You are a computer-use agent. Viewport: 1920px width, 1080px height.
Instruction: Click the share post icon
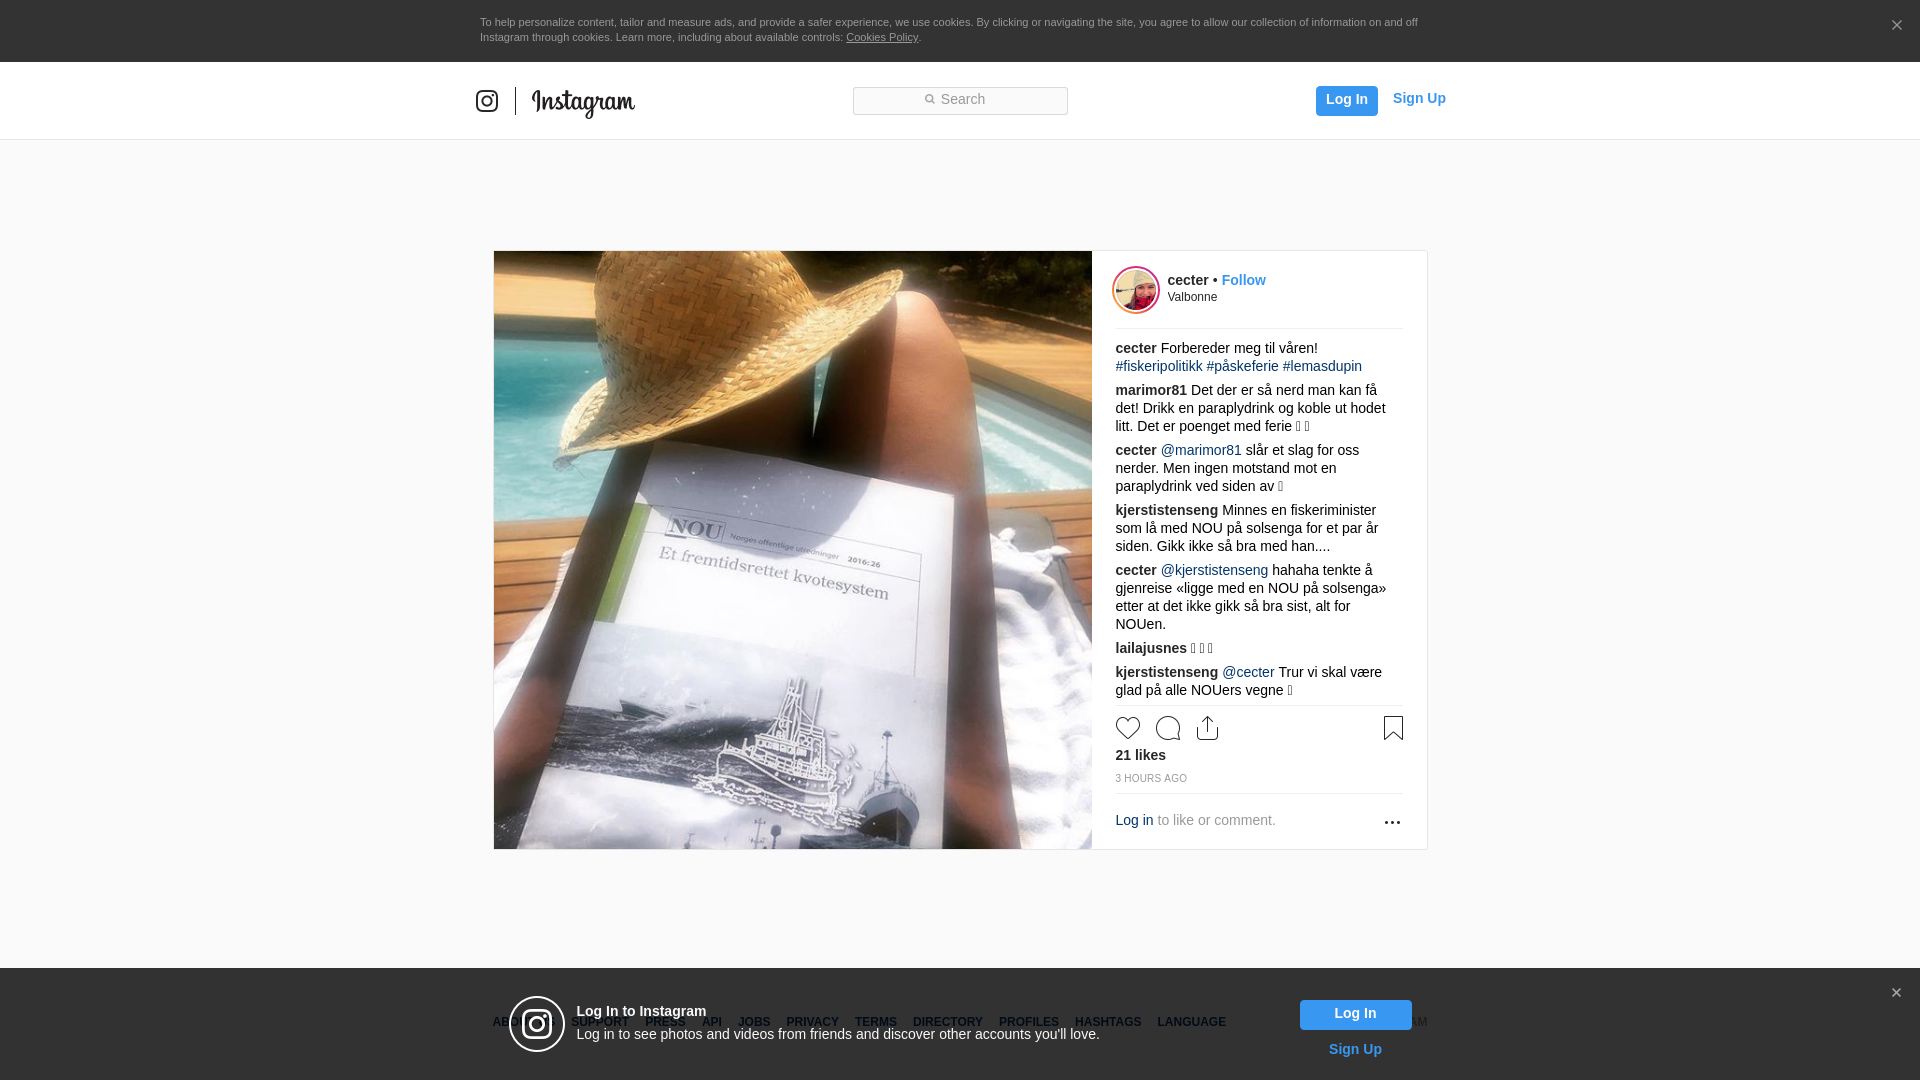click(1207, 728)
